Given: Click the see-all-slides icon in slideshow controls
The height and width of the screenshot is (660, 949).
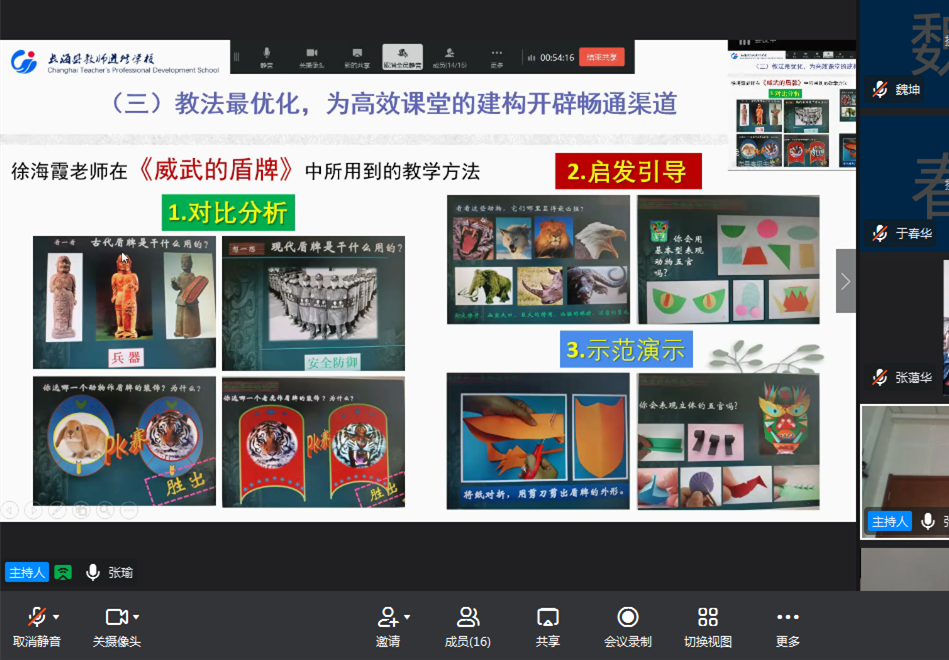Looking at the screenshot, I should click(81, 510).
